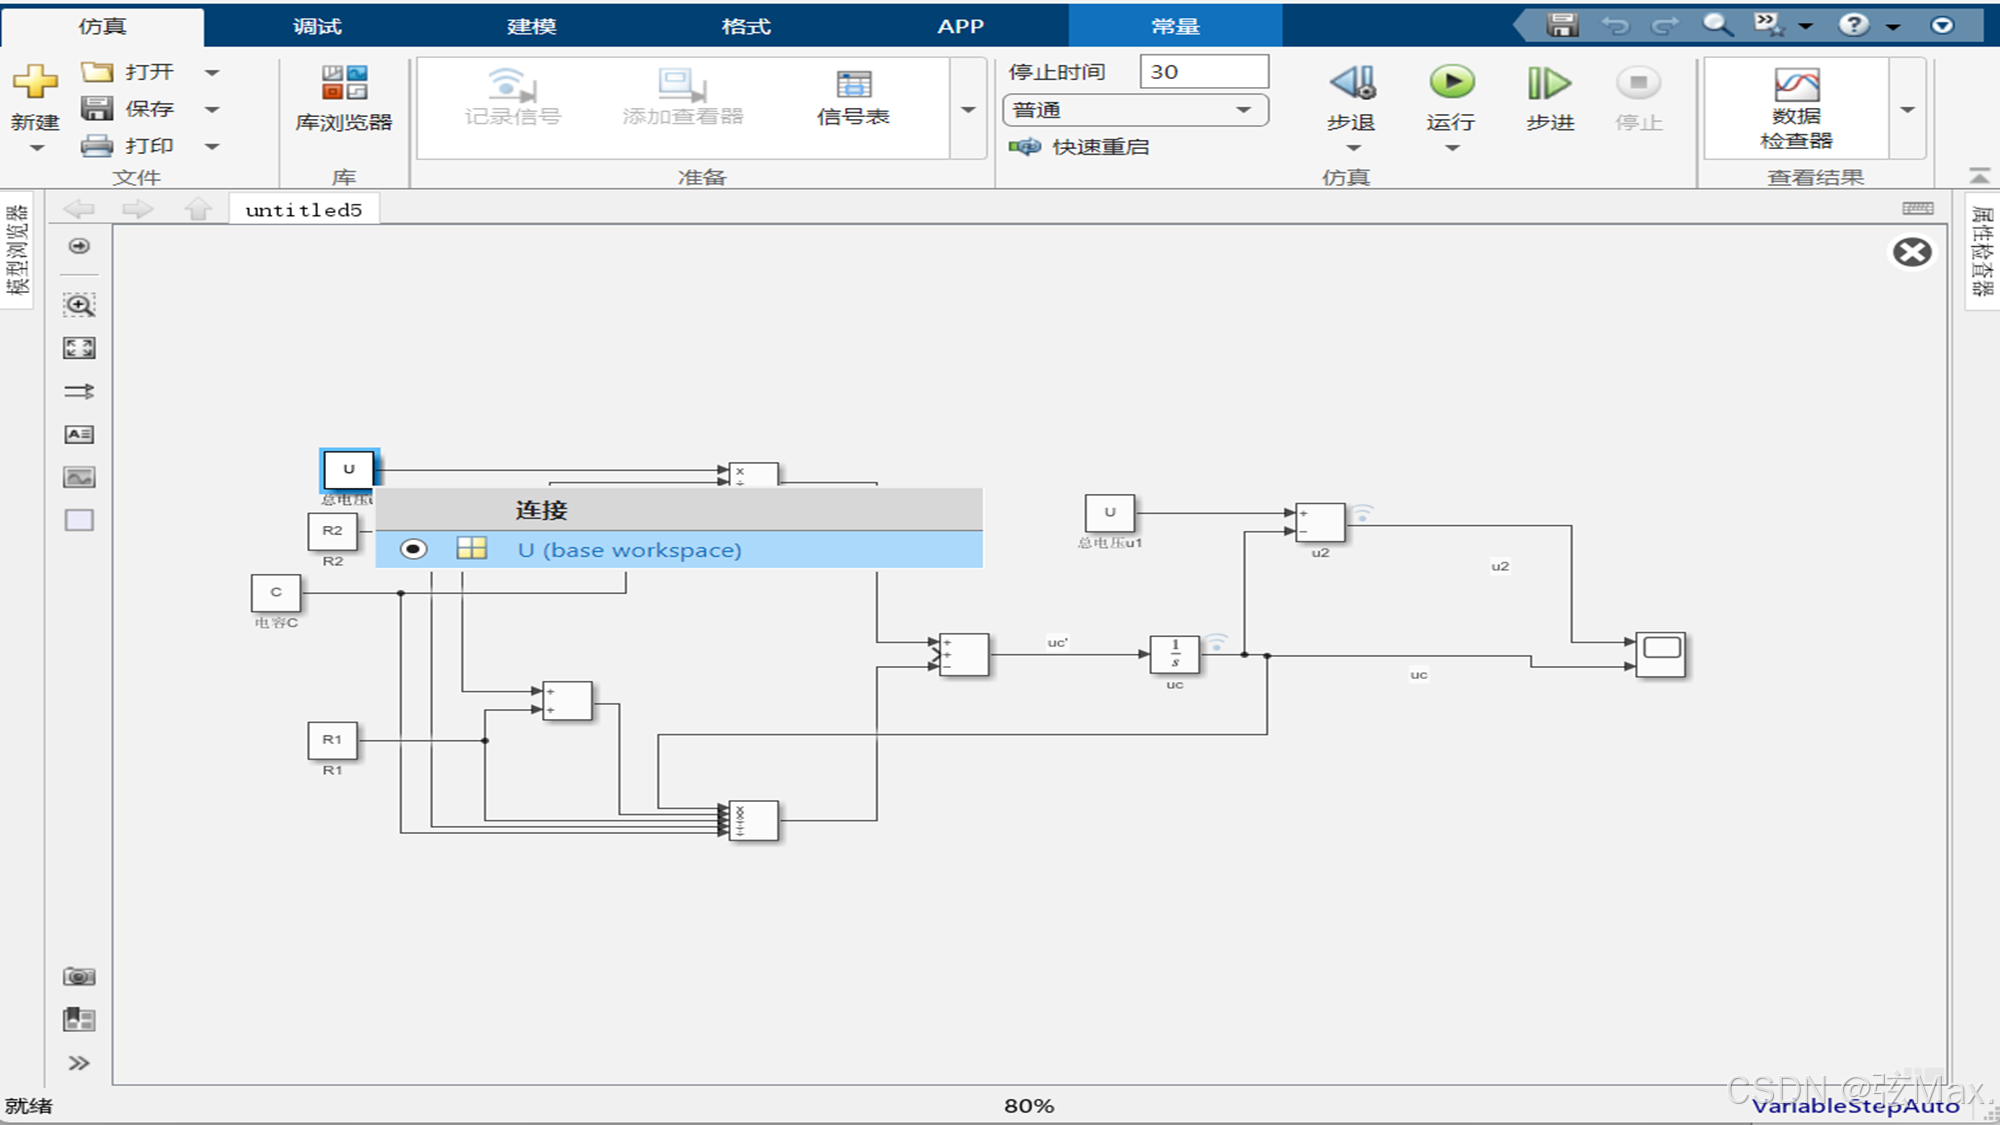Select the U (base workspace) radio button
The width and height of the screenshot is (2000, 1125).
(413, 549)
